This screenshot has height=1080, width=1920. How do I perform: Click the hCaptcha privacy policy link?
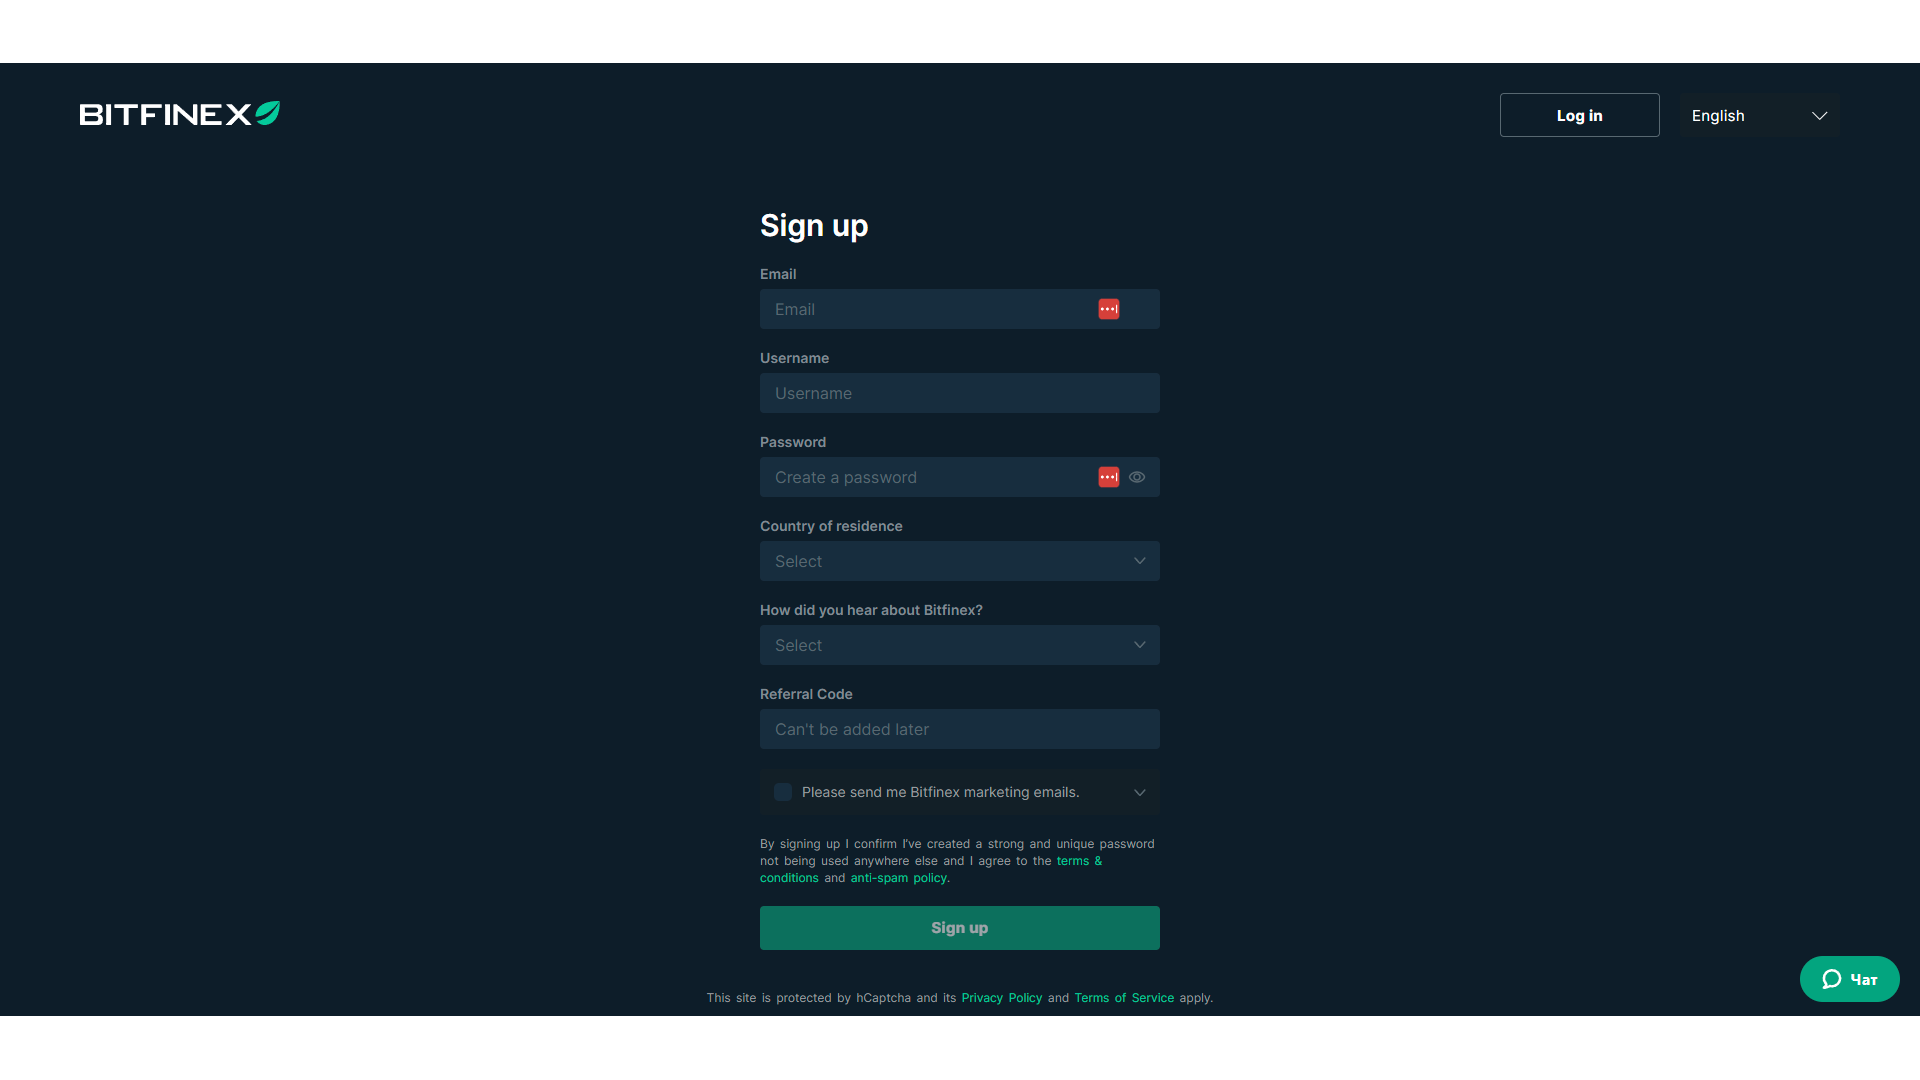pos(1001,997)
